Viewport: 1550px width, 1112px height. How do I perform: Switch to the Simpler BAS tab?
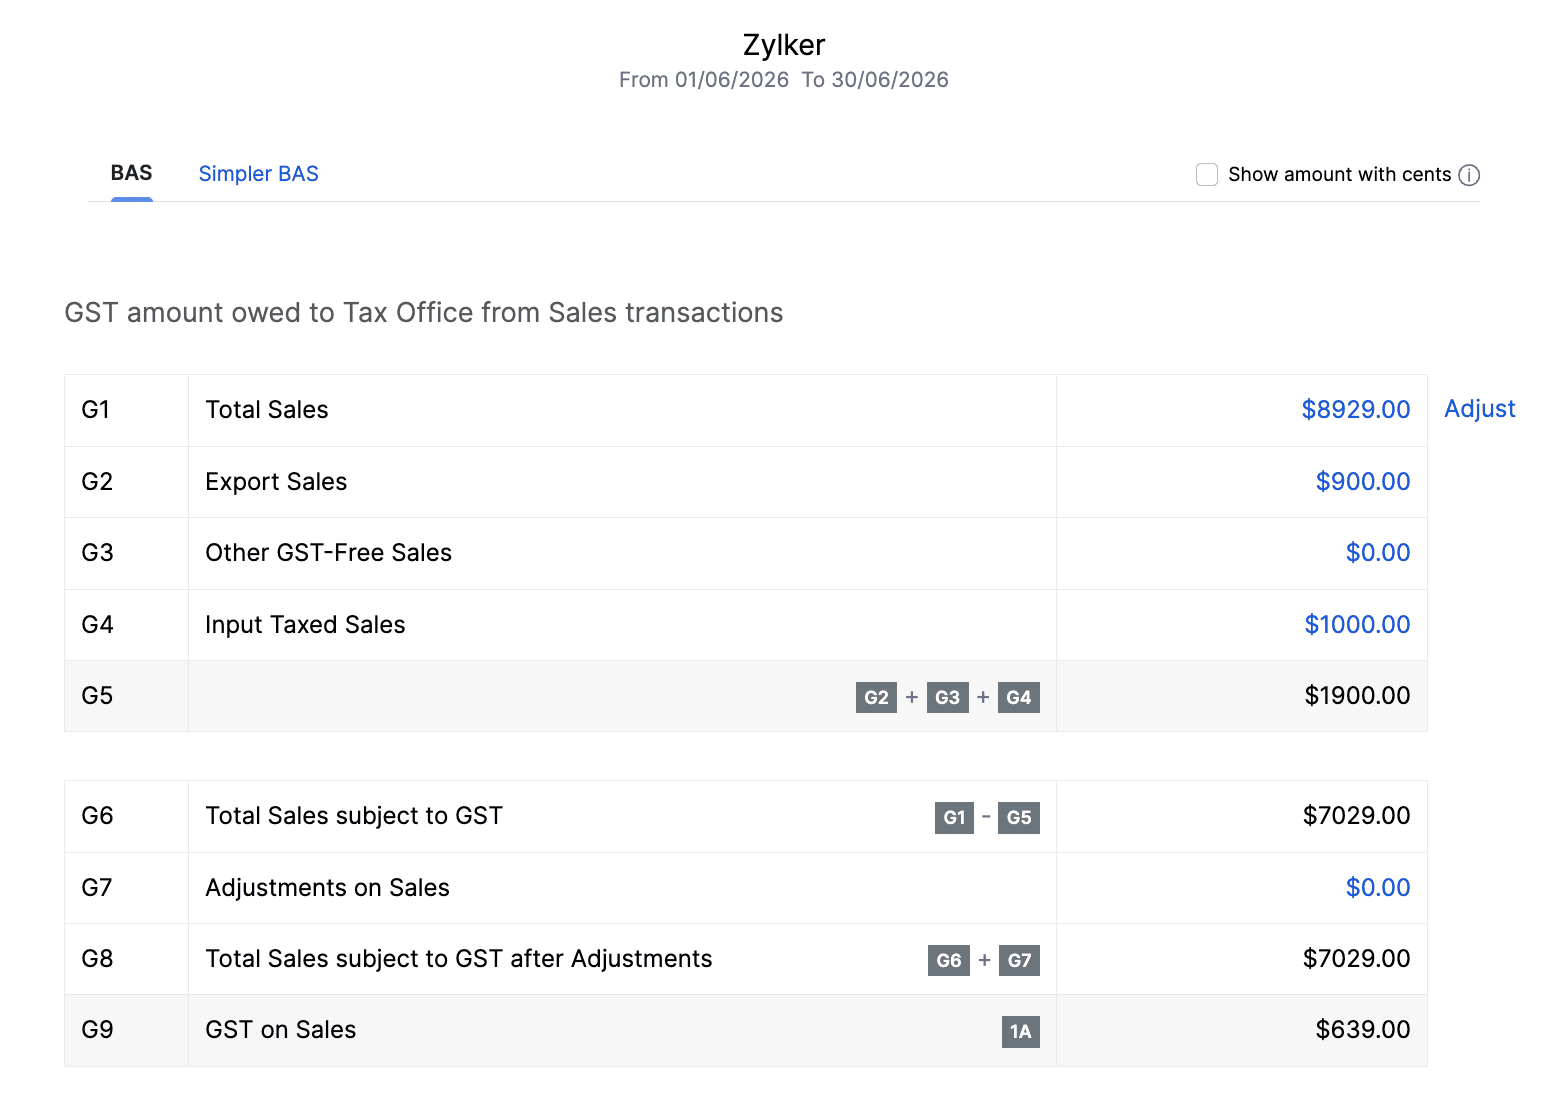pyautogui.click(x=258, y=174)
